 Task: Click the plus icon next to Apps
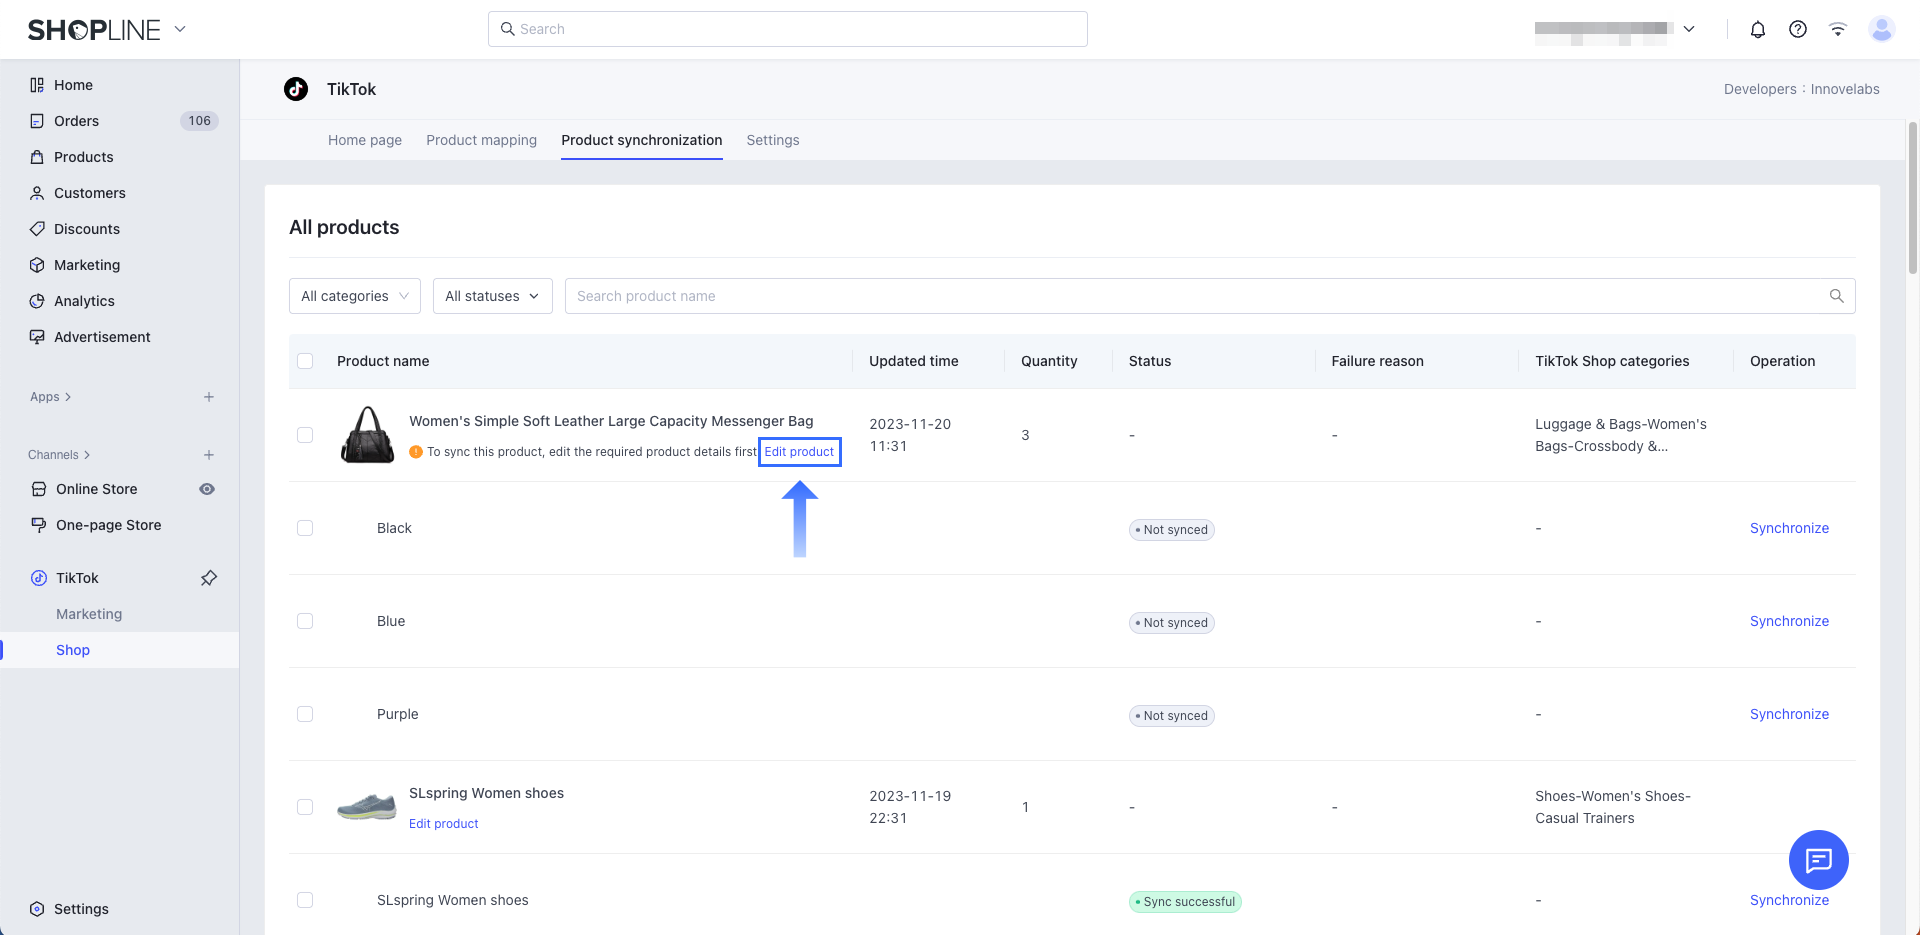pos(209,397)
